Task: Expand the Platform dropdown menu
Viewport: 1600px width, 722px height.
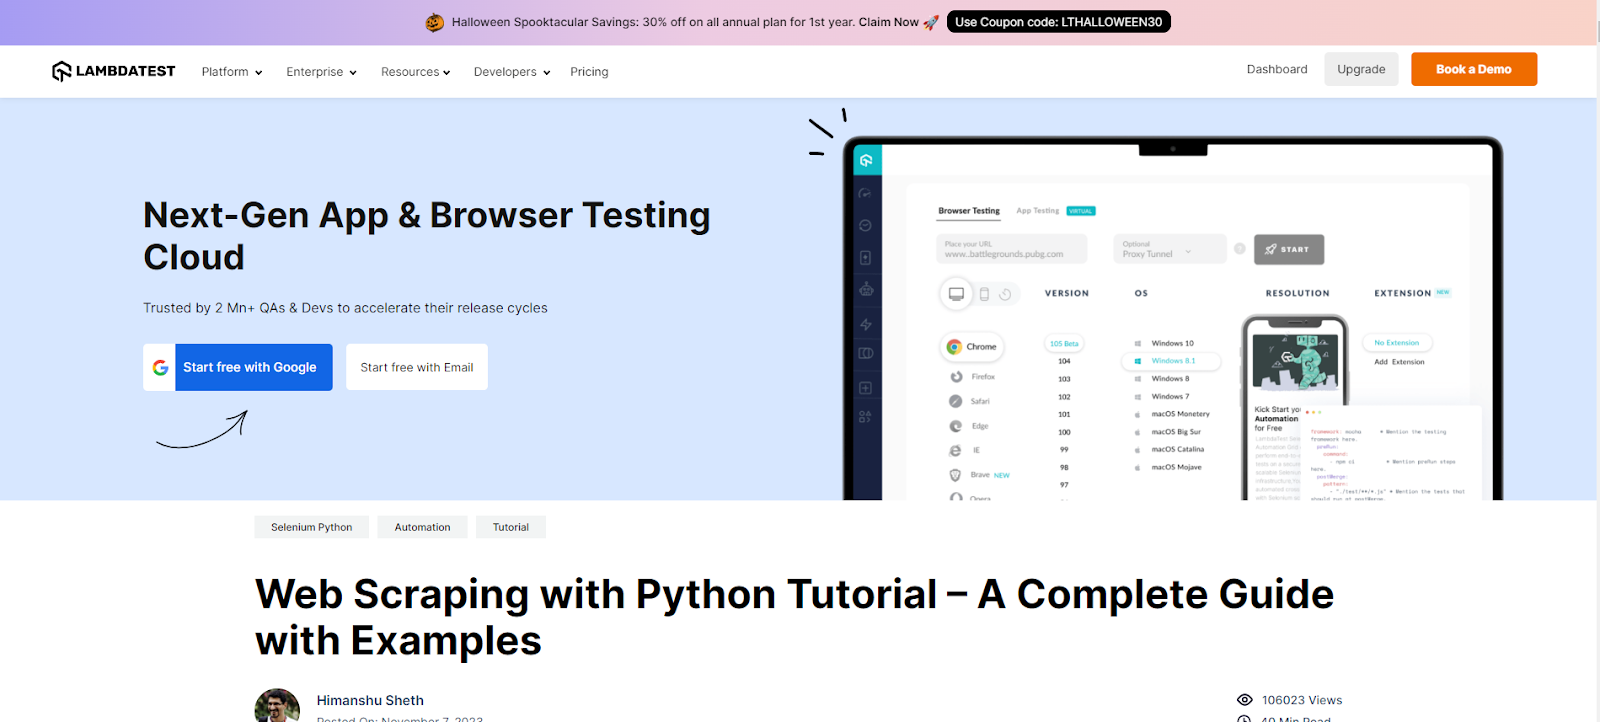Action: click(x=232, y=72)
